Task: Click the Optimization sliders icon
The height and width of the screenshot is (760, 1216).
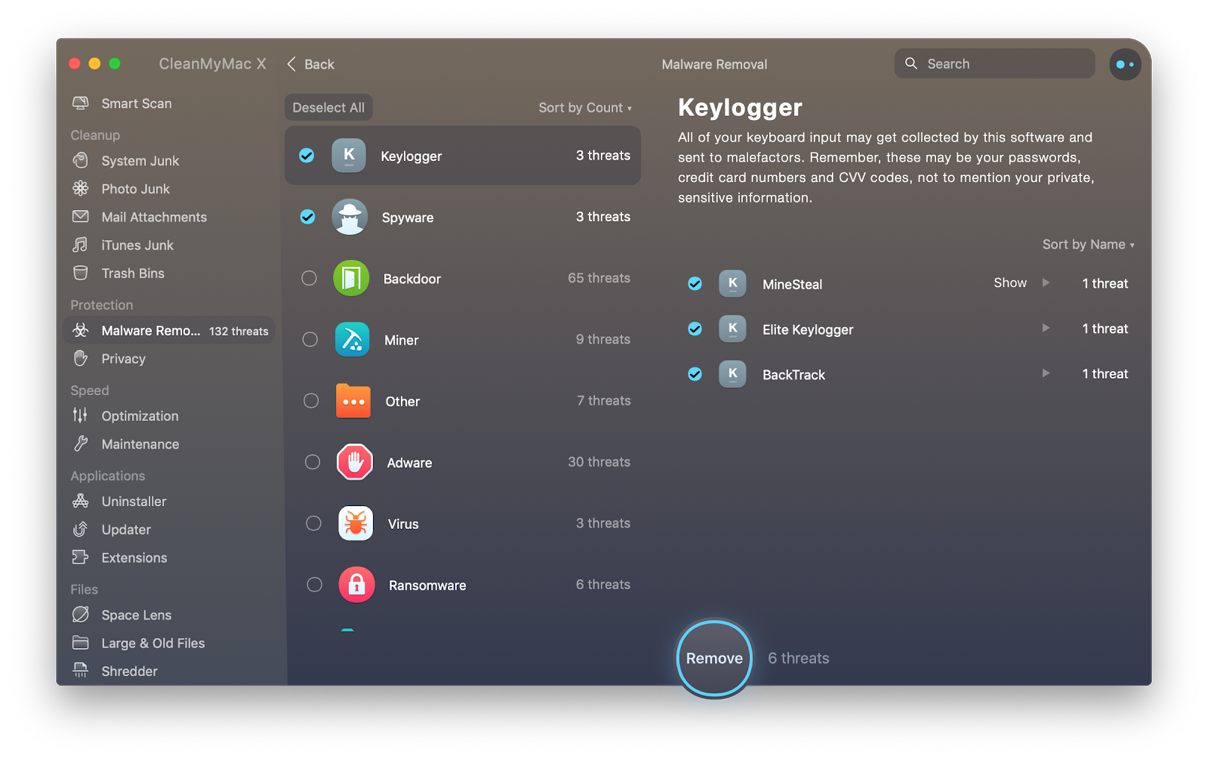Action: [81, 415]
